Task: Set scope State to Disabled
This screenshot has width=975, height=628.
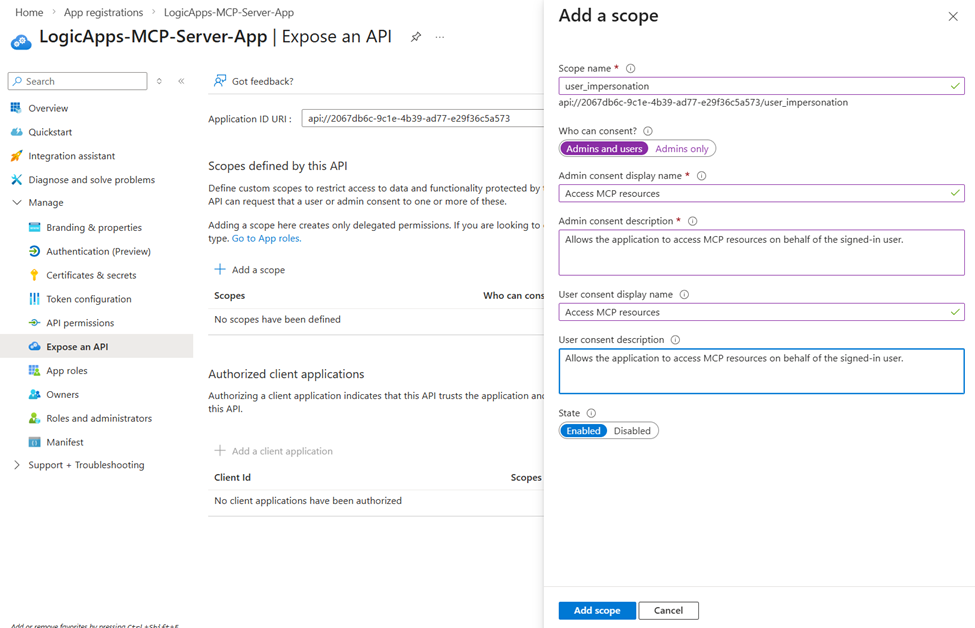Action: coord(632,431)
